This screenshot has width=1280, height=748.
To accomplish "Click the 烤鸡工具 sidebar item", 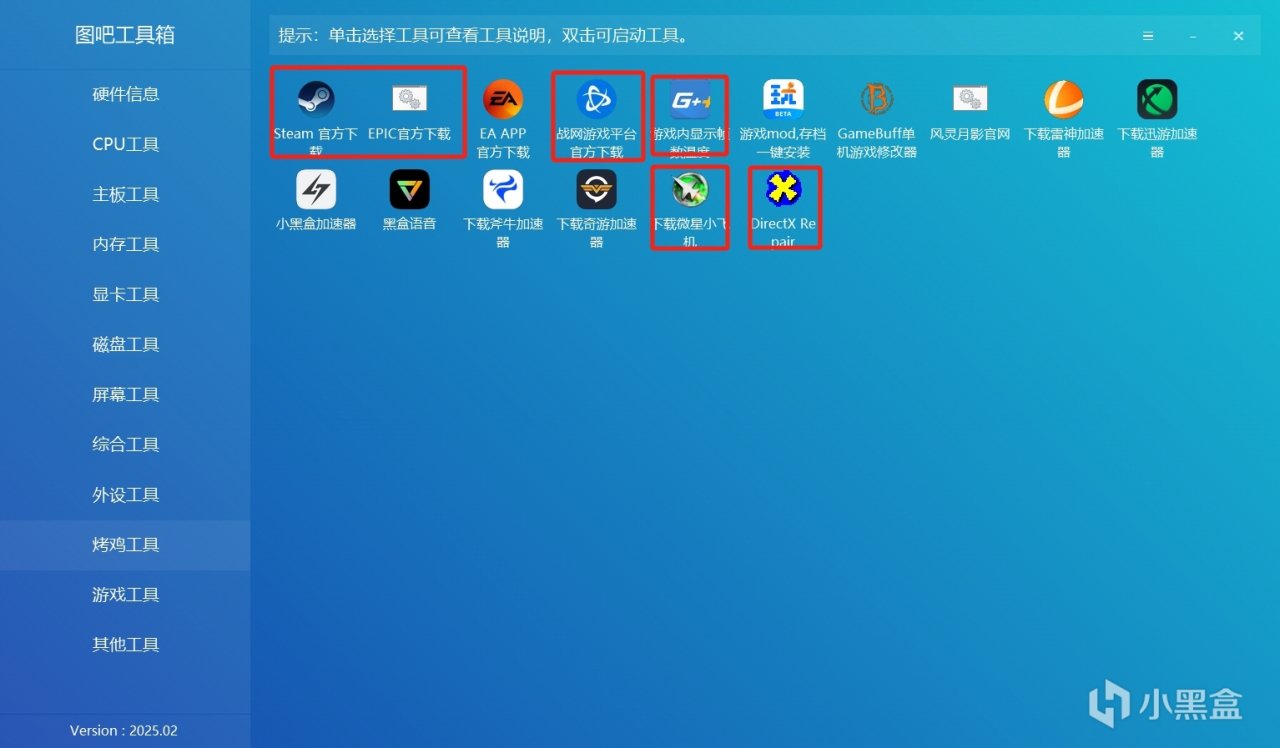I will point(125,545).
